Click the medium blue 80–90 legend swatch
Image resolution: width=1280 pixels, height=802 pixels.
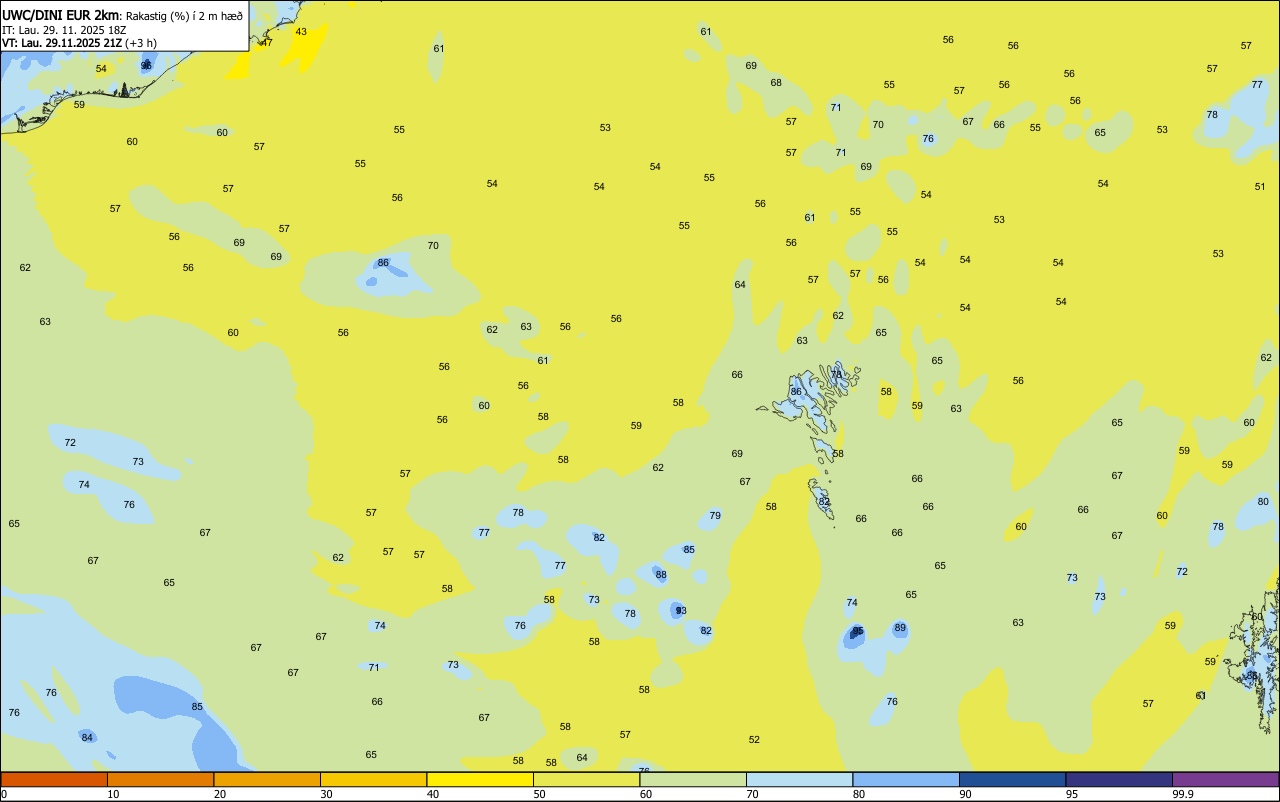906,779
